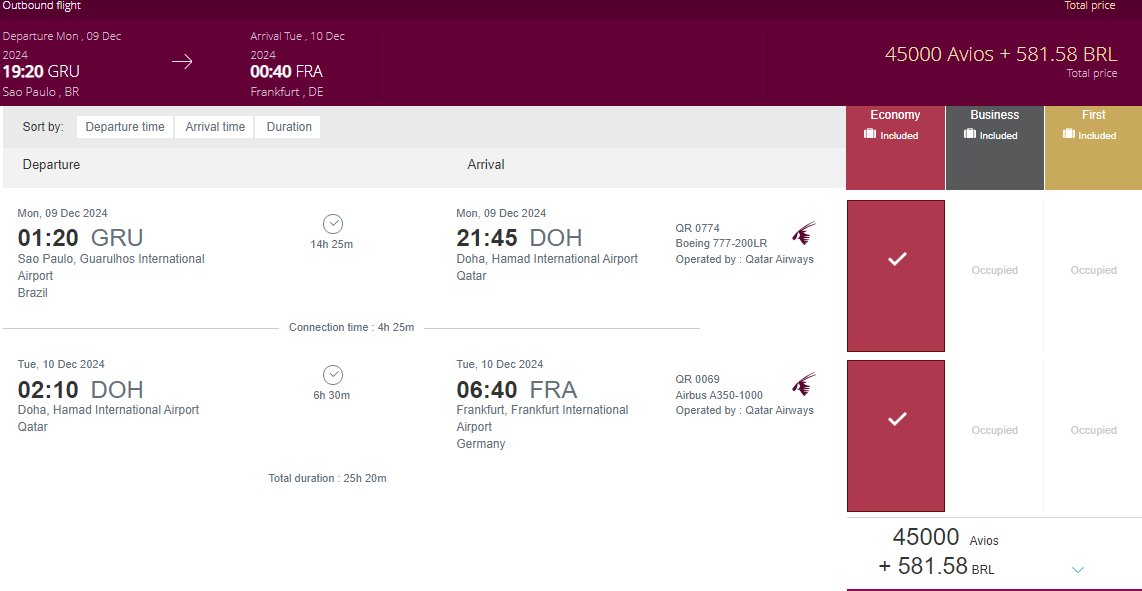This screenshot has height=591, width=1142.
Task: Toggle Economy selection for GRU to DOH flight
Action: pos(896,275)
